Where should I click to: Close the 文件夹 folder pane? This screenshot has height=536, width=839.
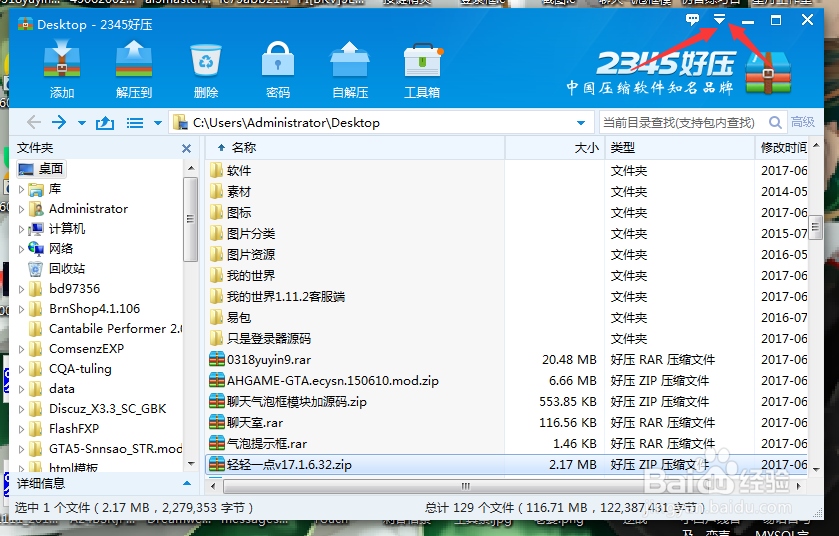[x=186, y=148]
